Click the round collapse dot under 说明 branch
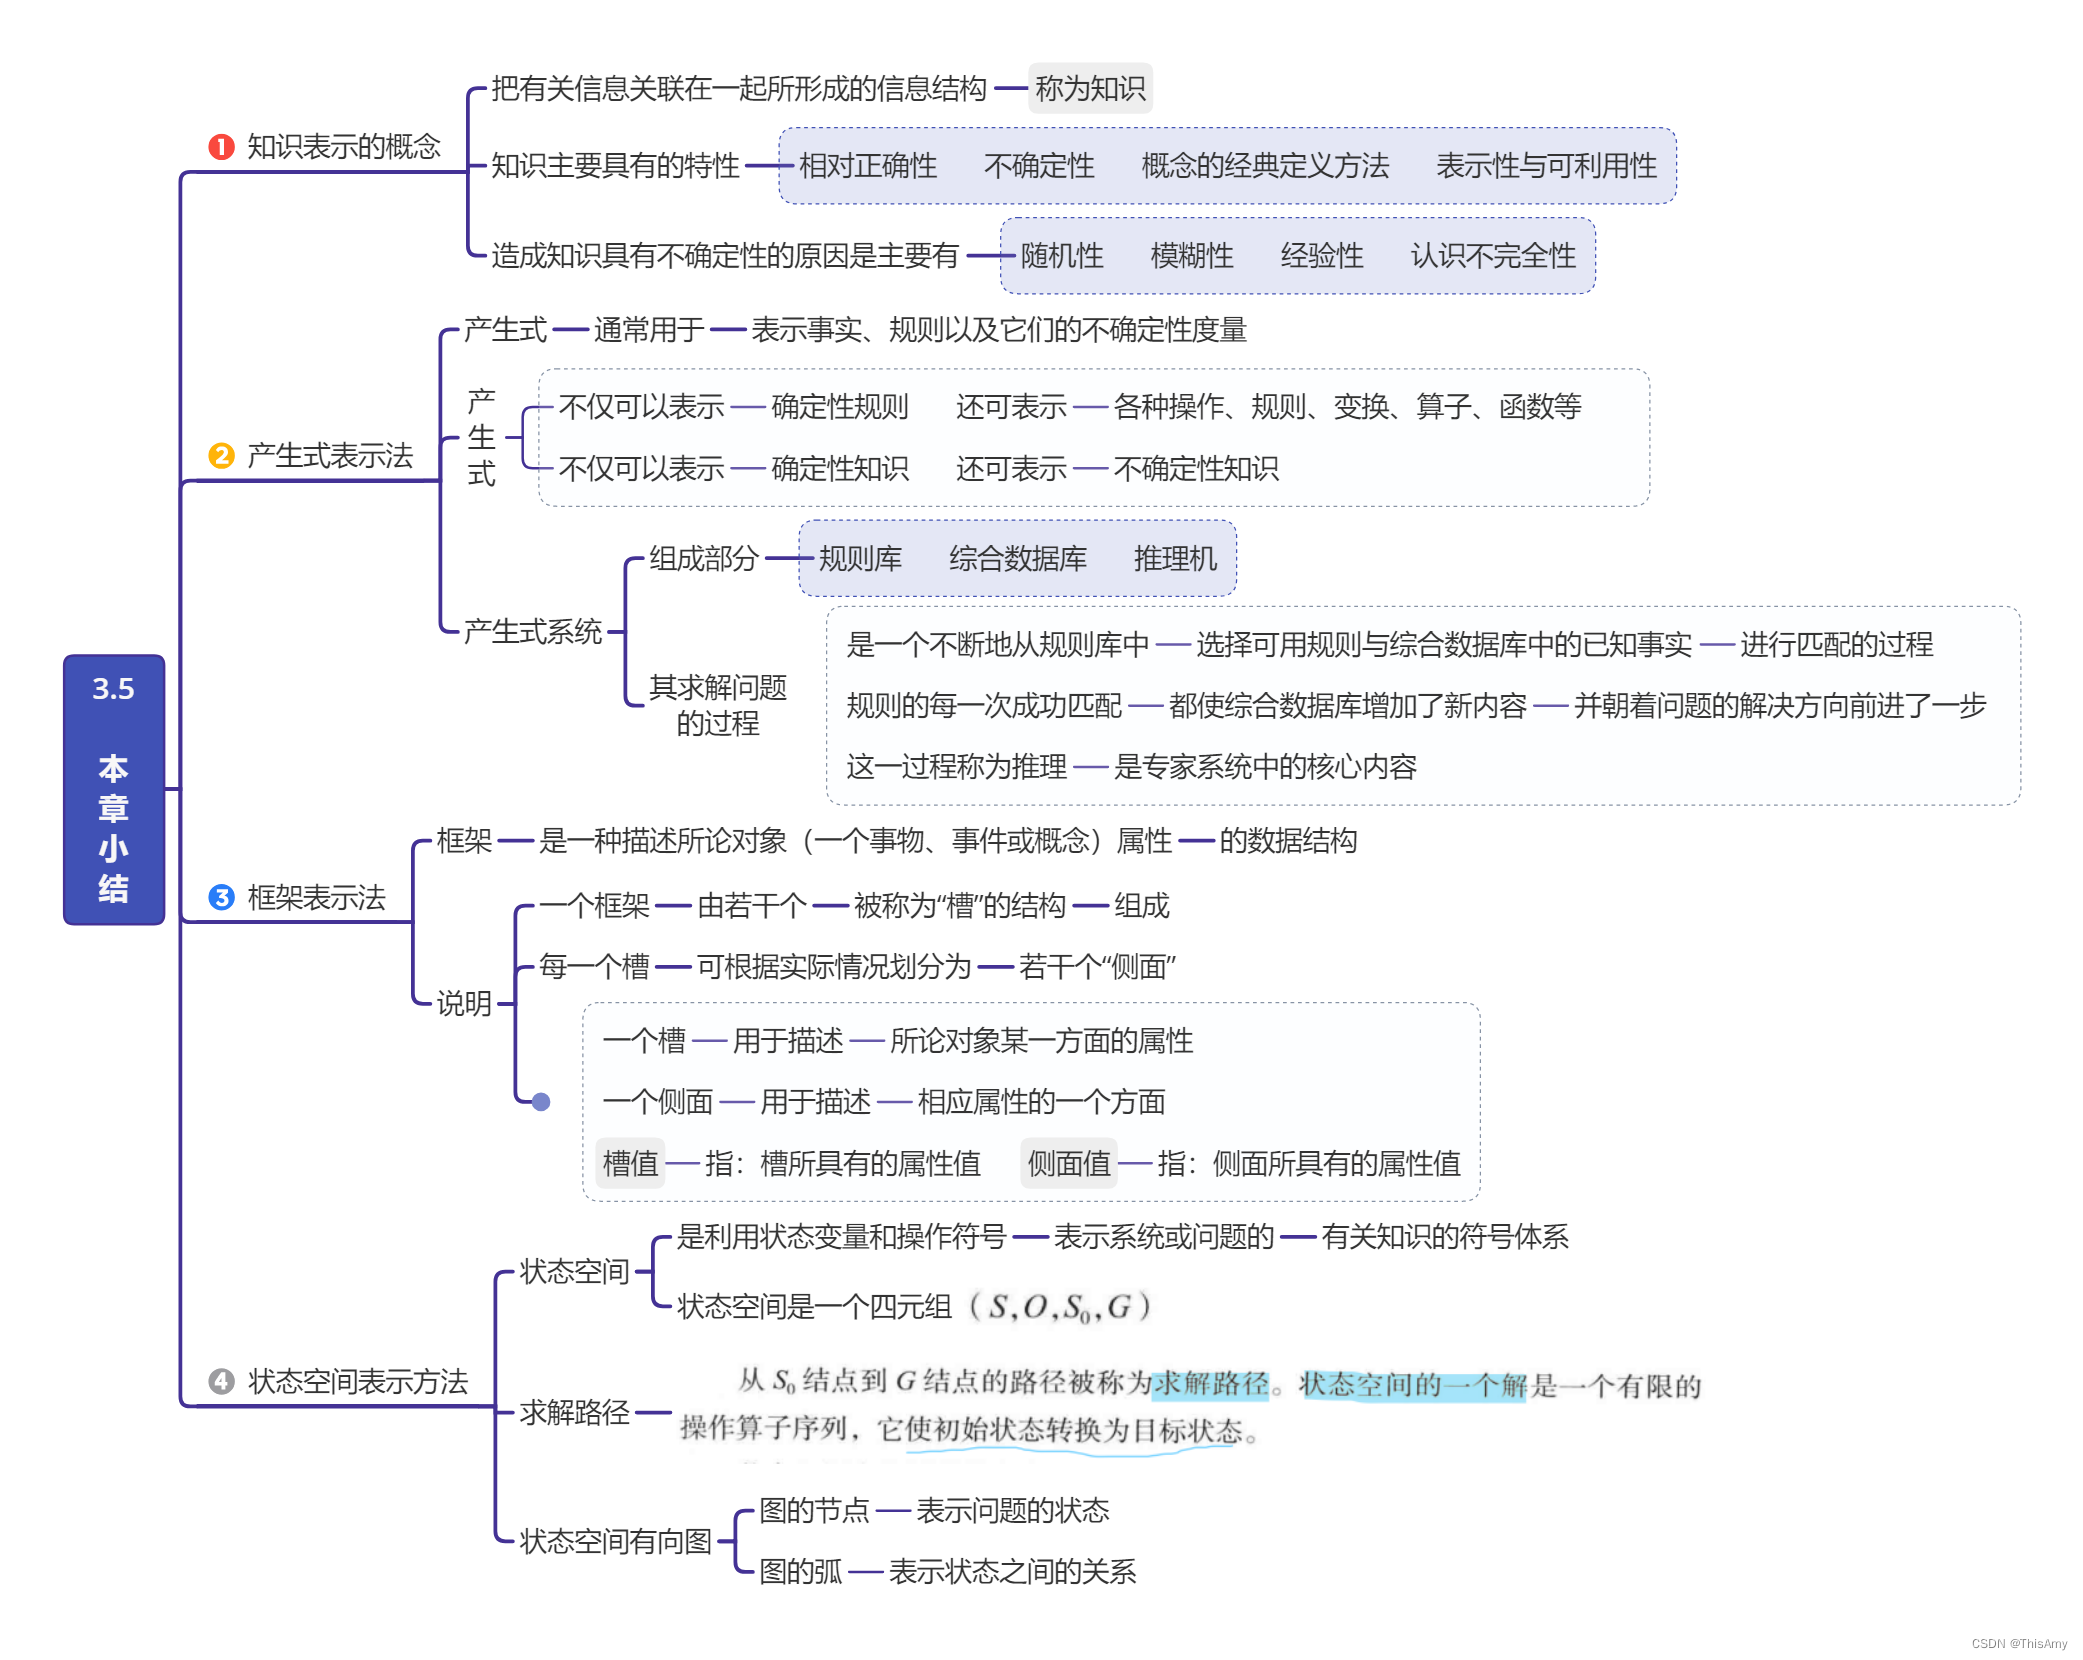Image resolution: width=2083 pixels, height=1660 pixels. click(x=541, y=1102)
